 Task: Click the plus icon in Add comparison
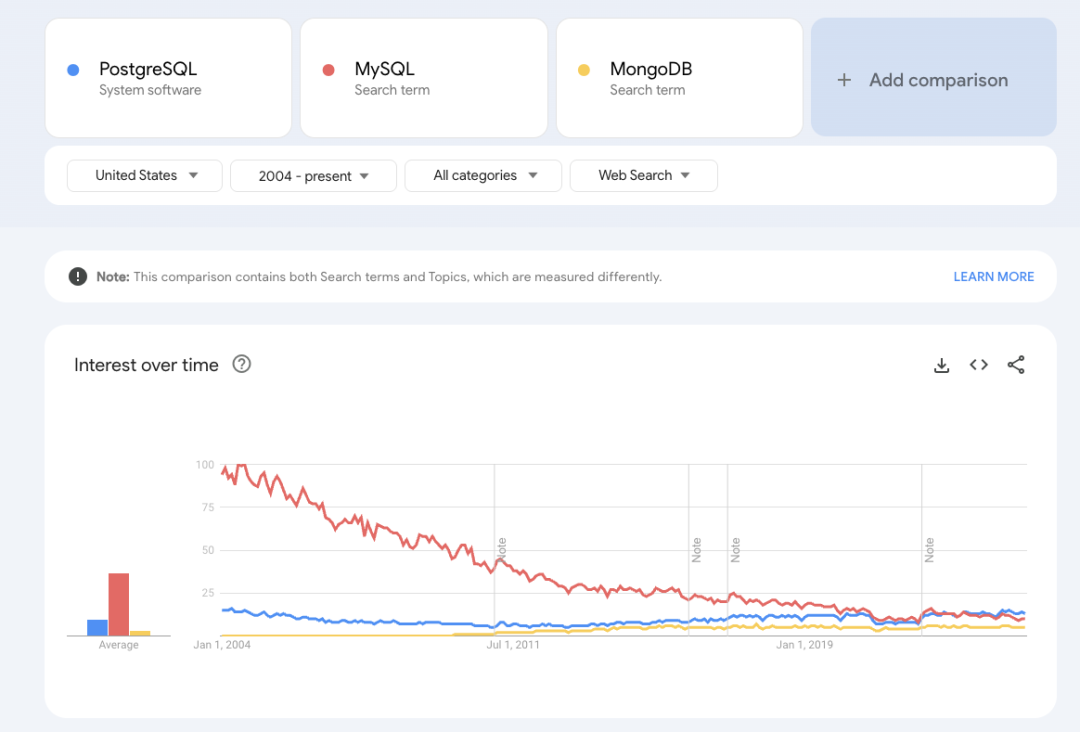click(844, 80)
